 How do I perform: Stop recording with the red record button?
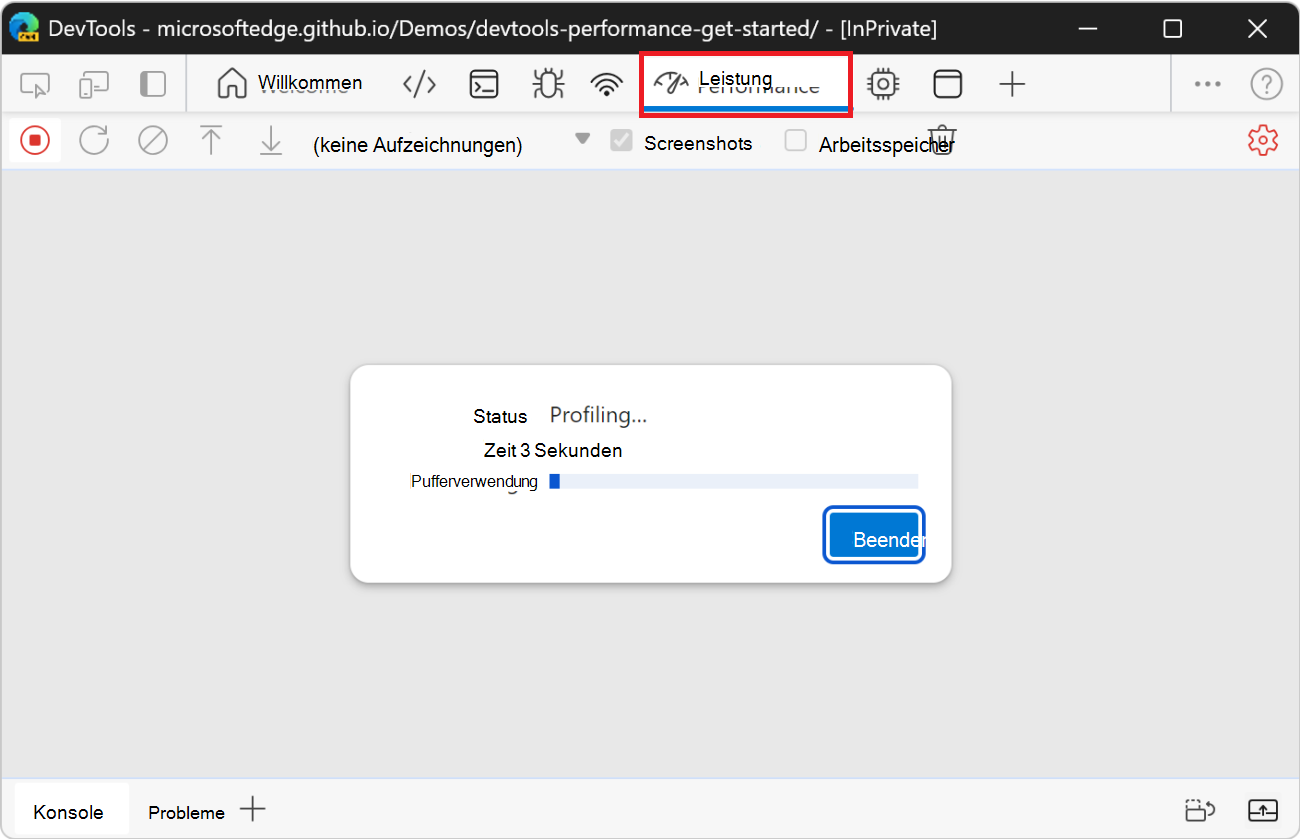[34, 140]
